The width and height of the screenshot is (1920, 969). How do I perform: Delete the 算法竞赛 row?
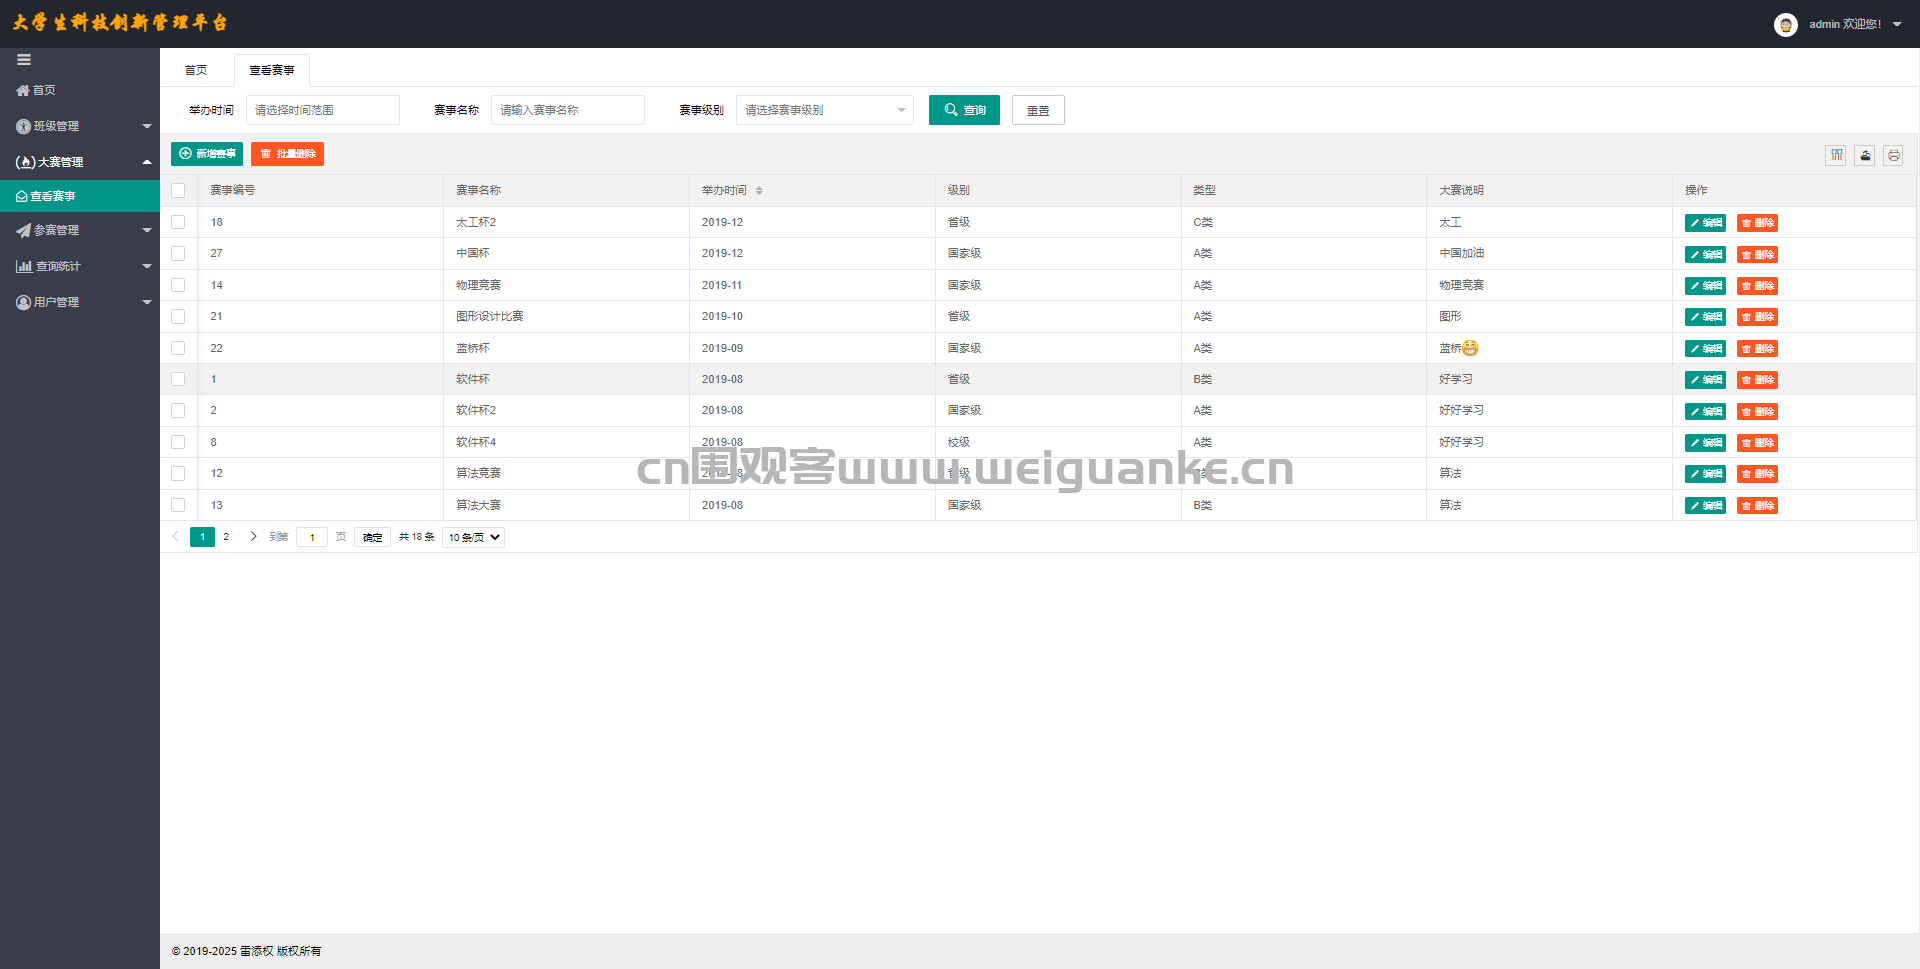[1757, 474]
